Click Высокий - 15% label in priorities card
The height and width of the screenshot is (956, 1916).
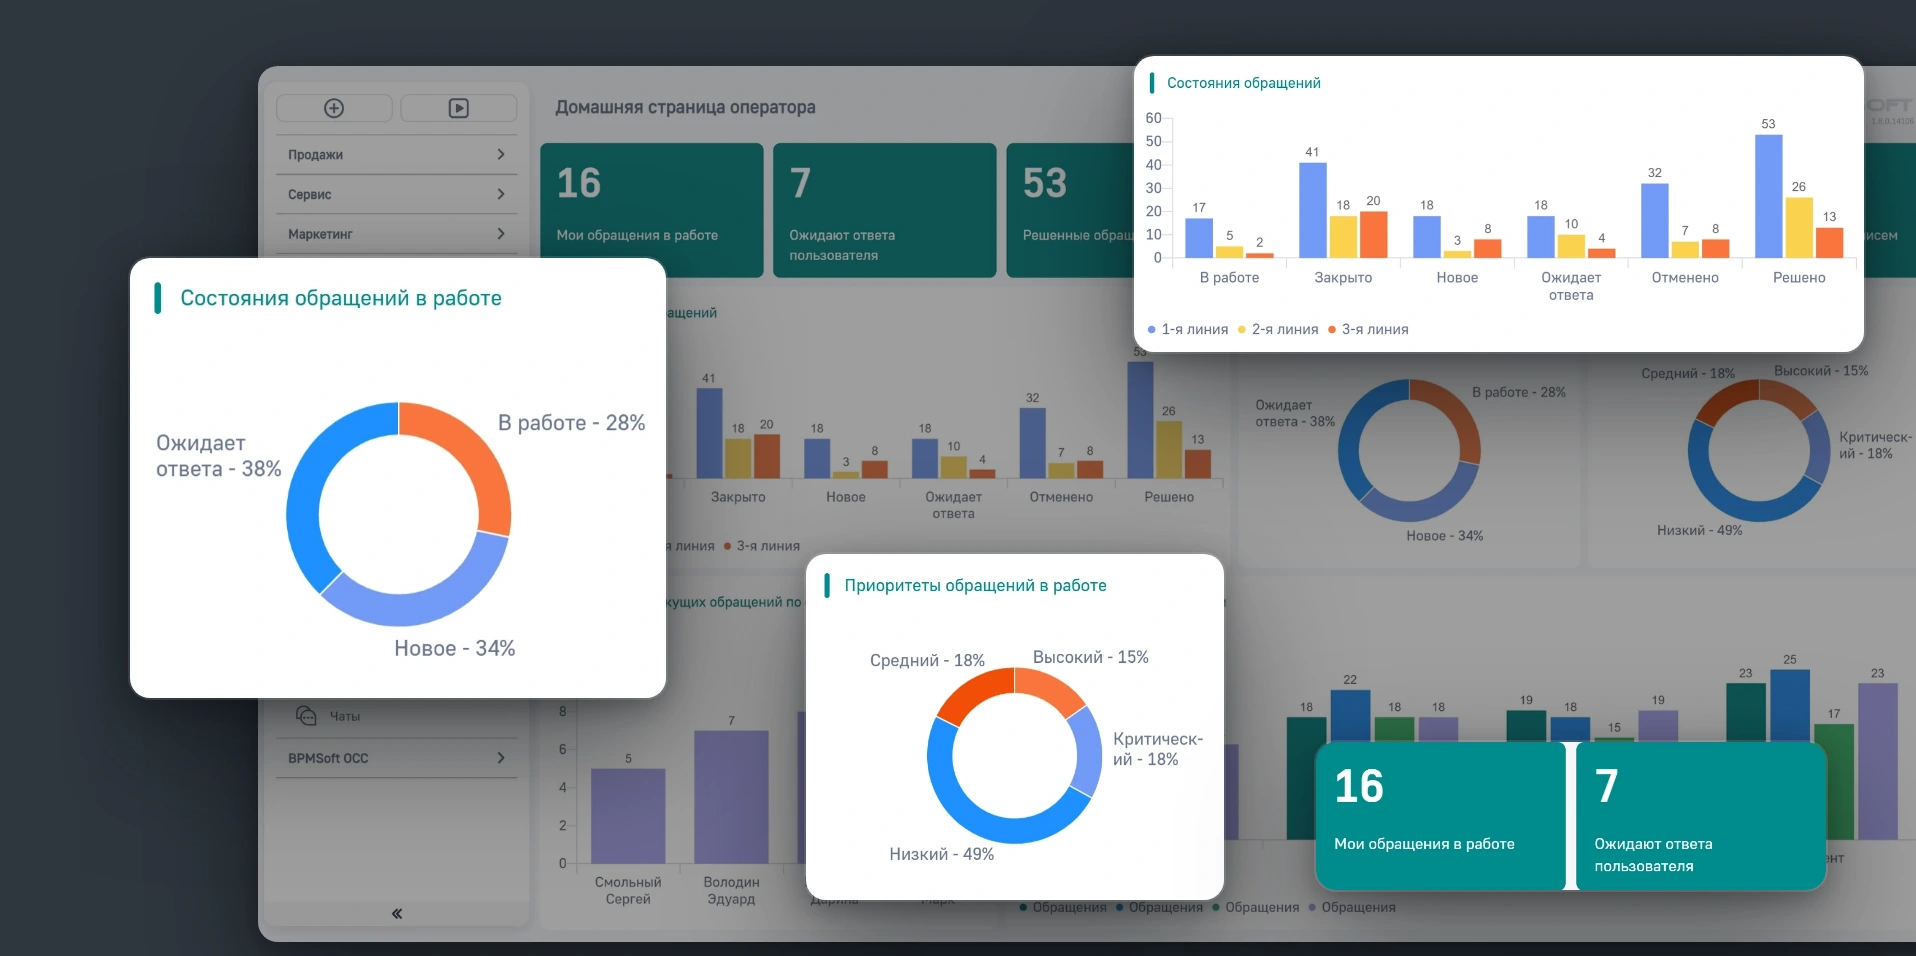pyautogui.click(x=1090, y=657)
